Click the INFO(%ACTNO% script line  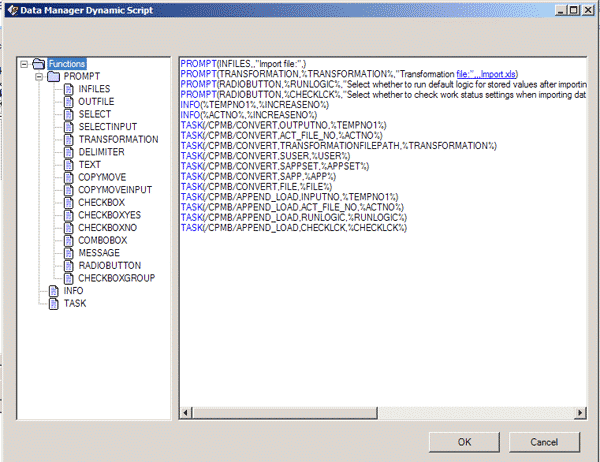point(249,115)
